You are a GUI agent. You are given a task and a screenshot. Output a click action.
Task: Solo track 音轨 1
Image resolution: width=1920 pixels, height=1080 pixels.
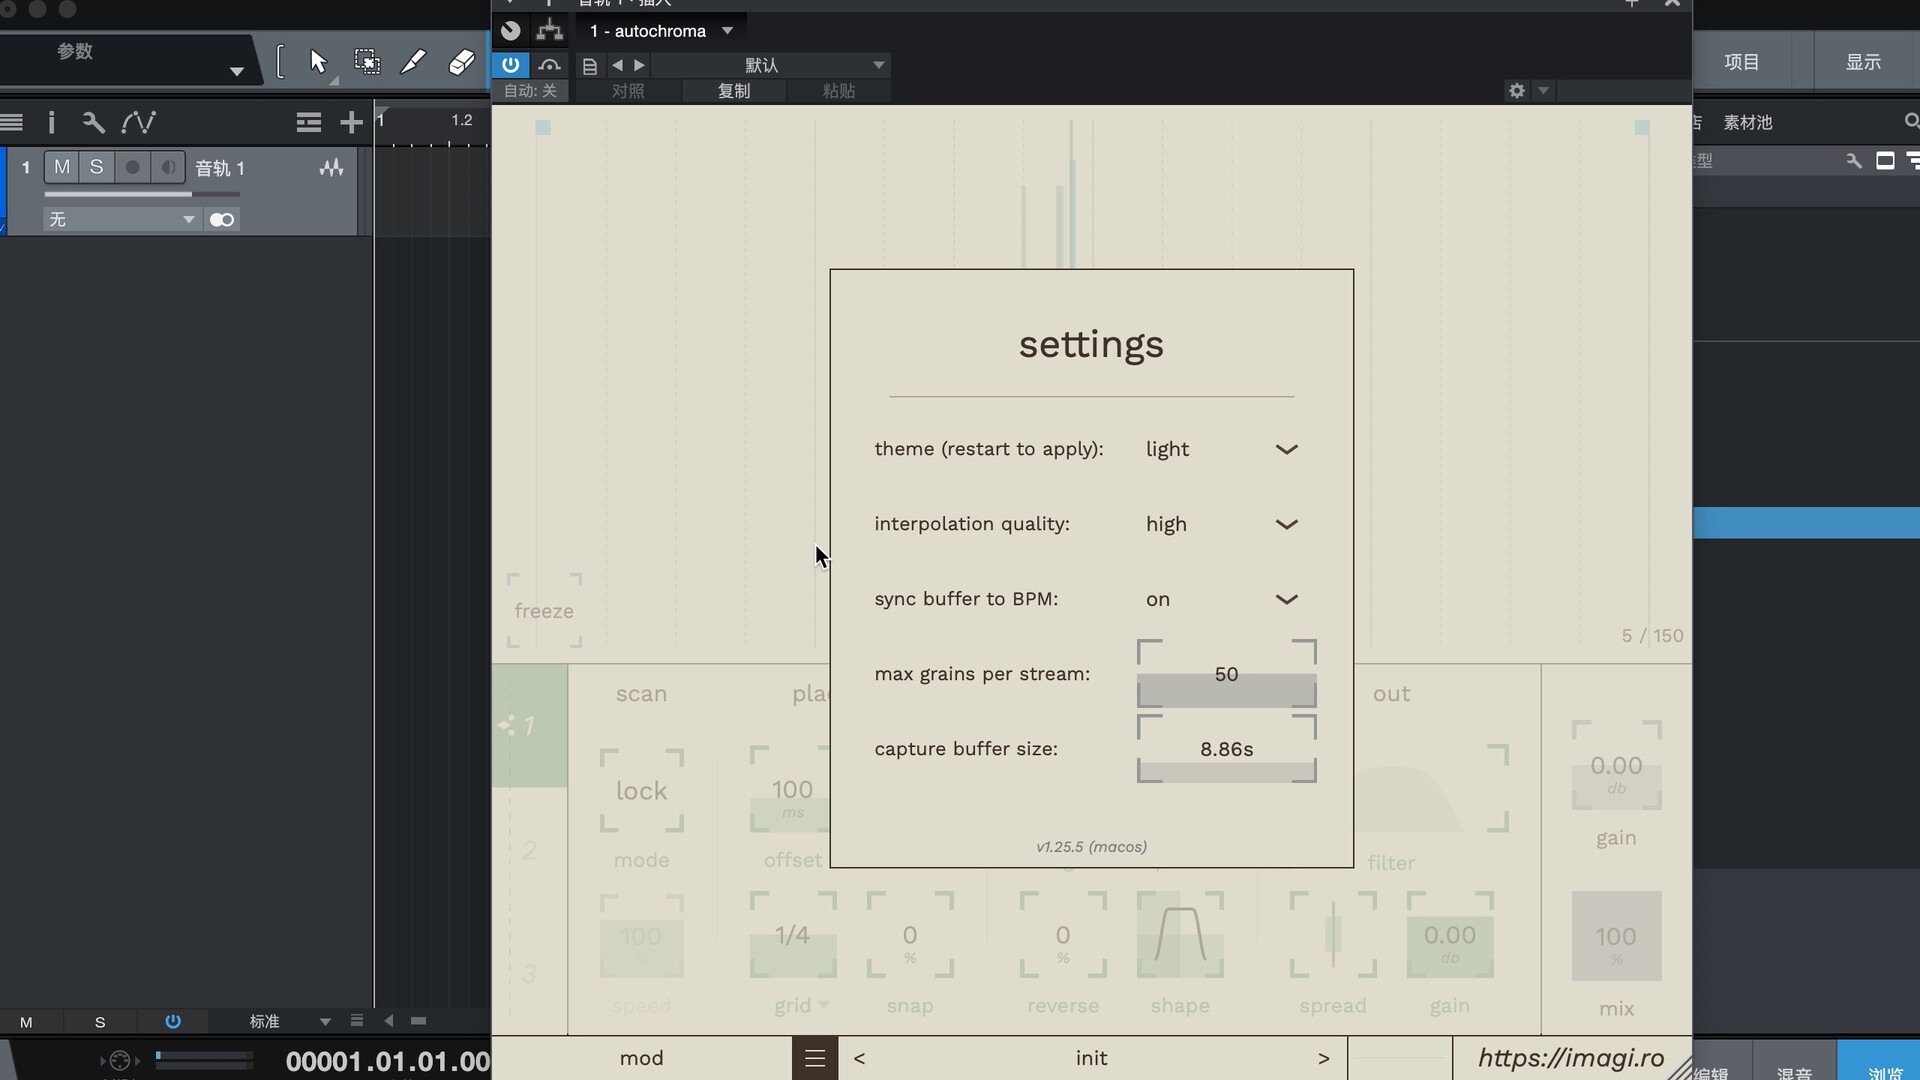tap(96, 167)
